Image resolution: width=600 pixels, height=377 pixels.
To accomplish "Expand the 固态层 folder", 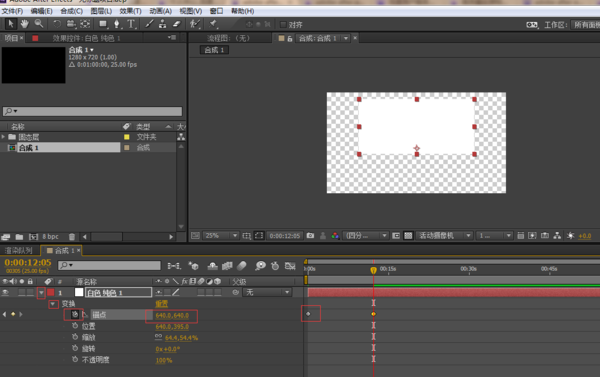I will (x=3, y=137).
